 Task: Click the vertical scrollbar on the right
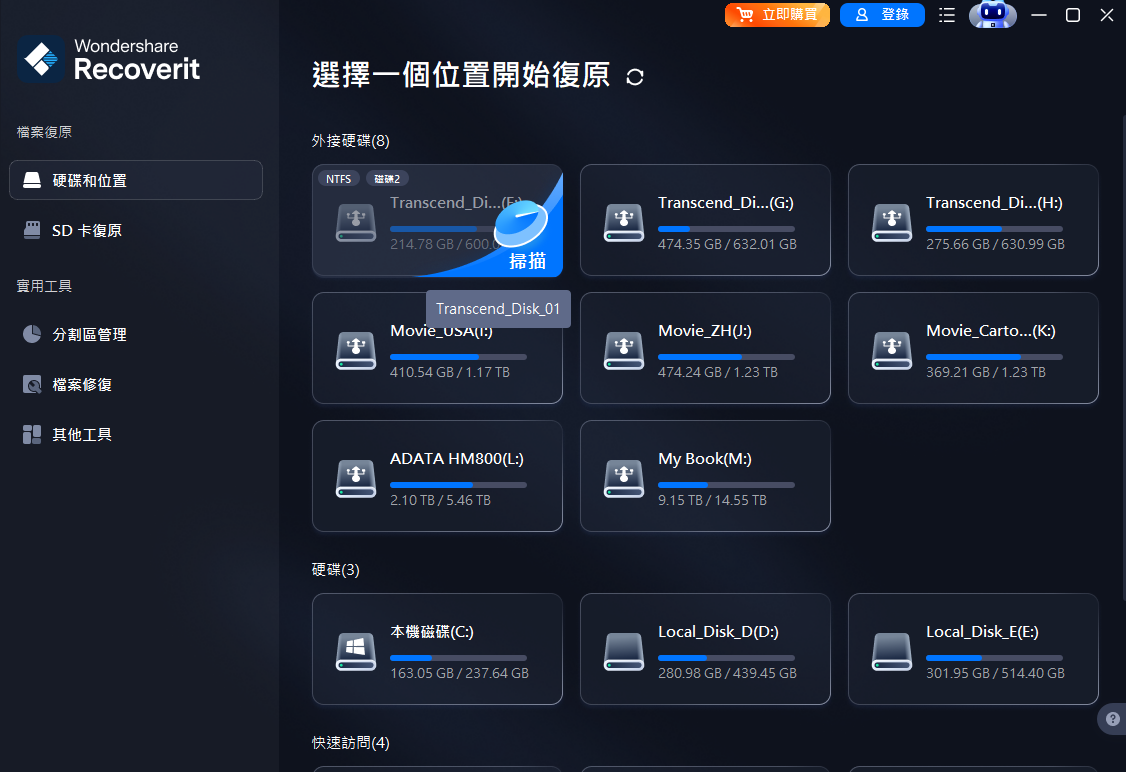tap(1123, 359)
